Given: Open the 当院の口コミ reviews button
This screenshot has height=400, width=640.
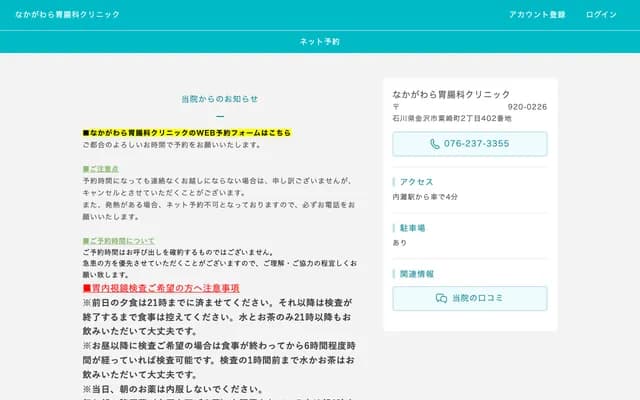Looking at the screenshot, I should click(x=470, y=298).
